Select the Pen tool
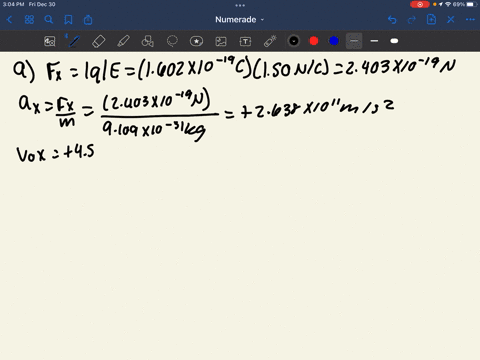Viewport: 480px width, 360px height. click(74, 41)
